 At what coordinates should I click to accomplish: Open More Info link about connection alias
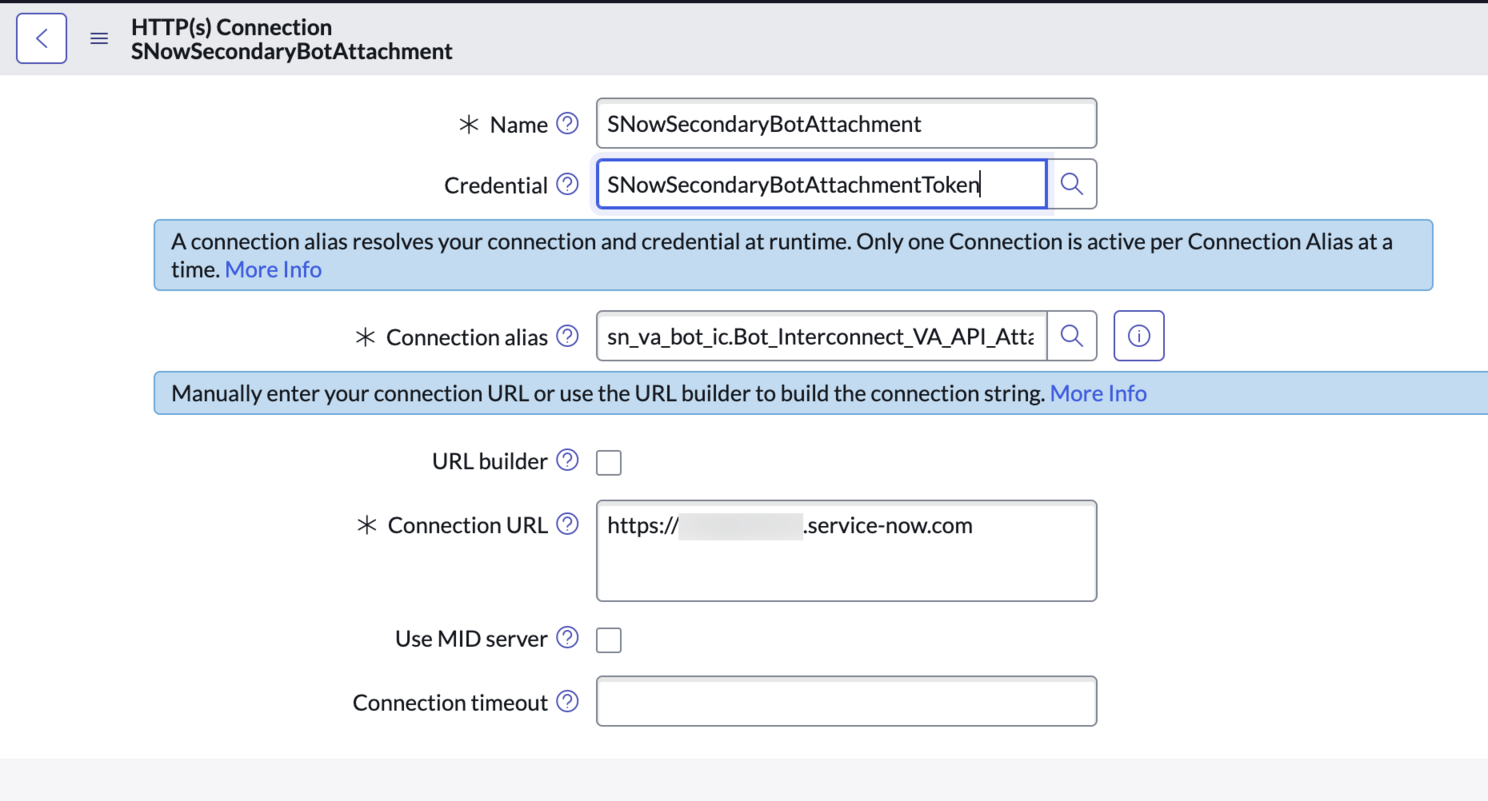[273, 270]
